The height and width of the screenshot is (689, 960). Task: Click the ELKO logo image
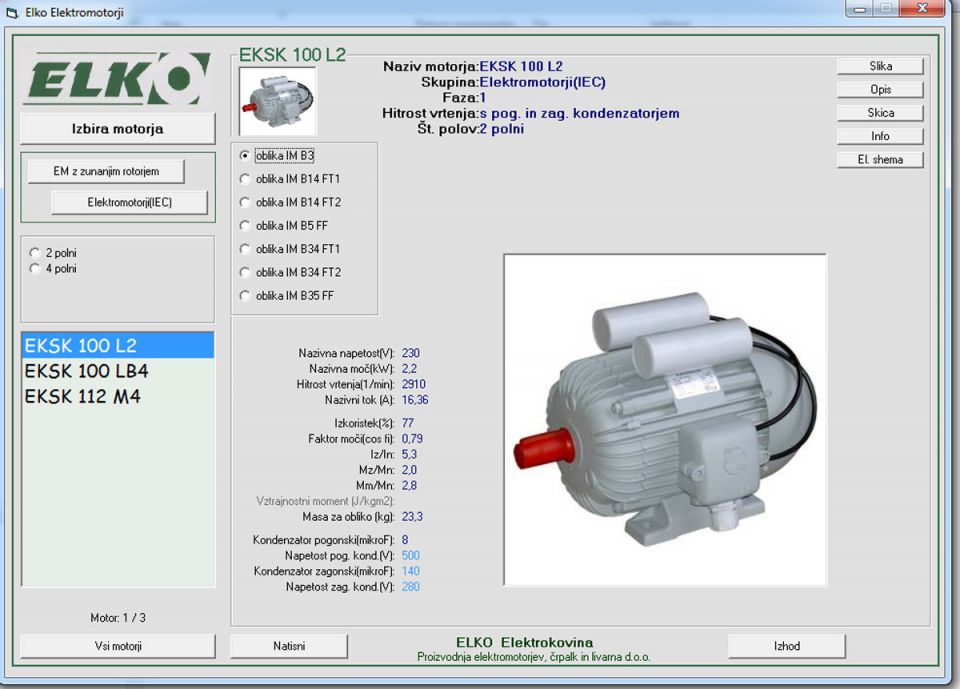tap(118, 77)
